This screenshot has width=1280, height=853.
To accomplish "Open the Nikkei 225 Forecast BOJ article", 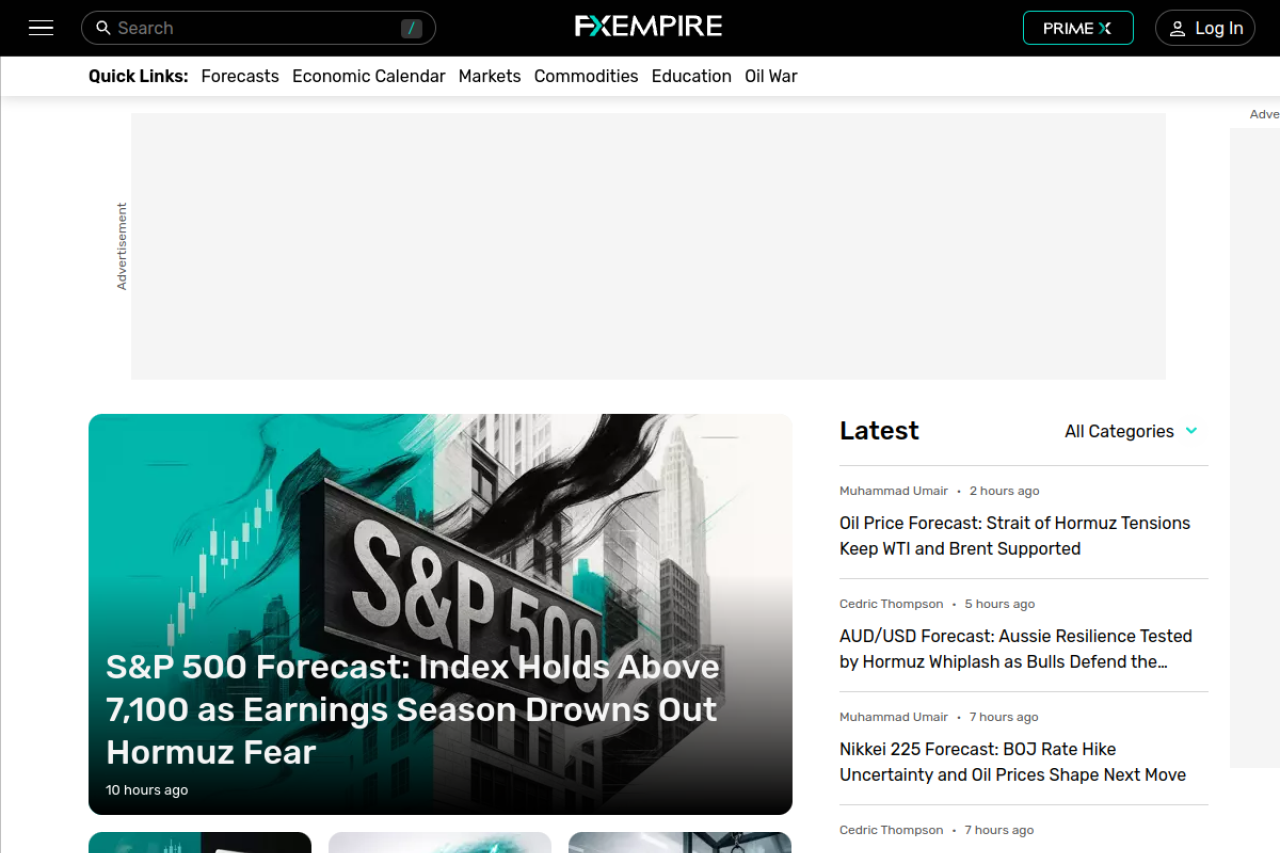I will point(1013,762).
